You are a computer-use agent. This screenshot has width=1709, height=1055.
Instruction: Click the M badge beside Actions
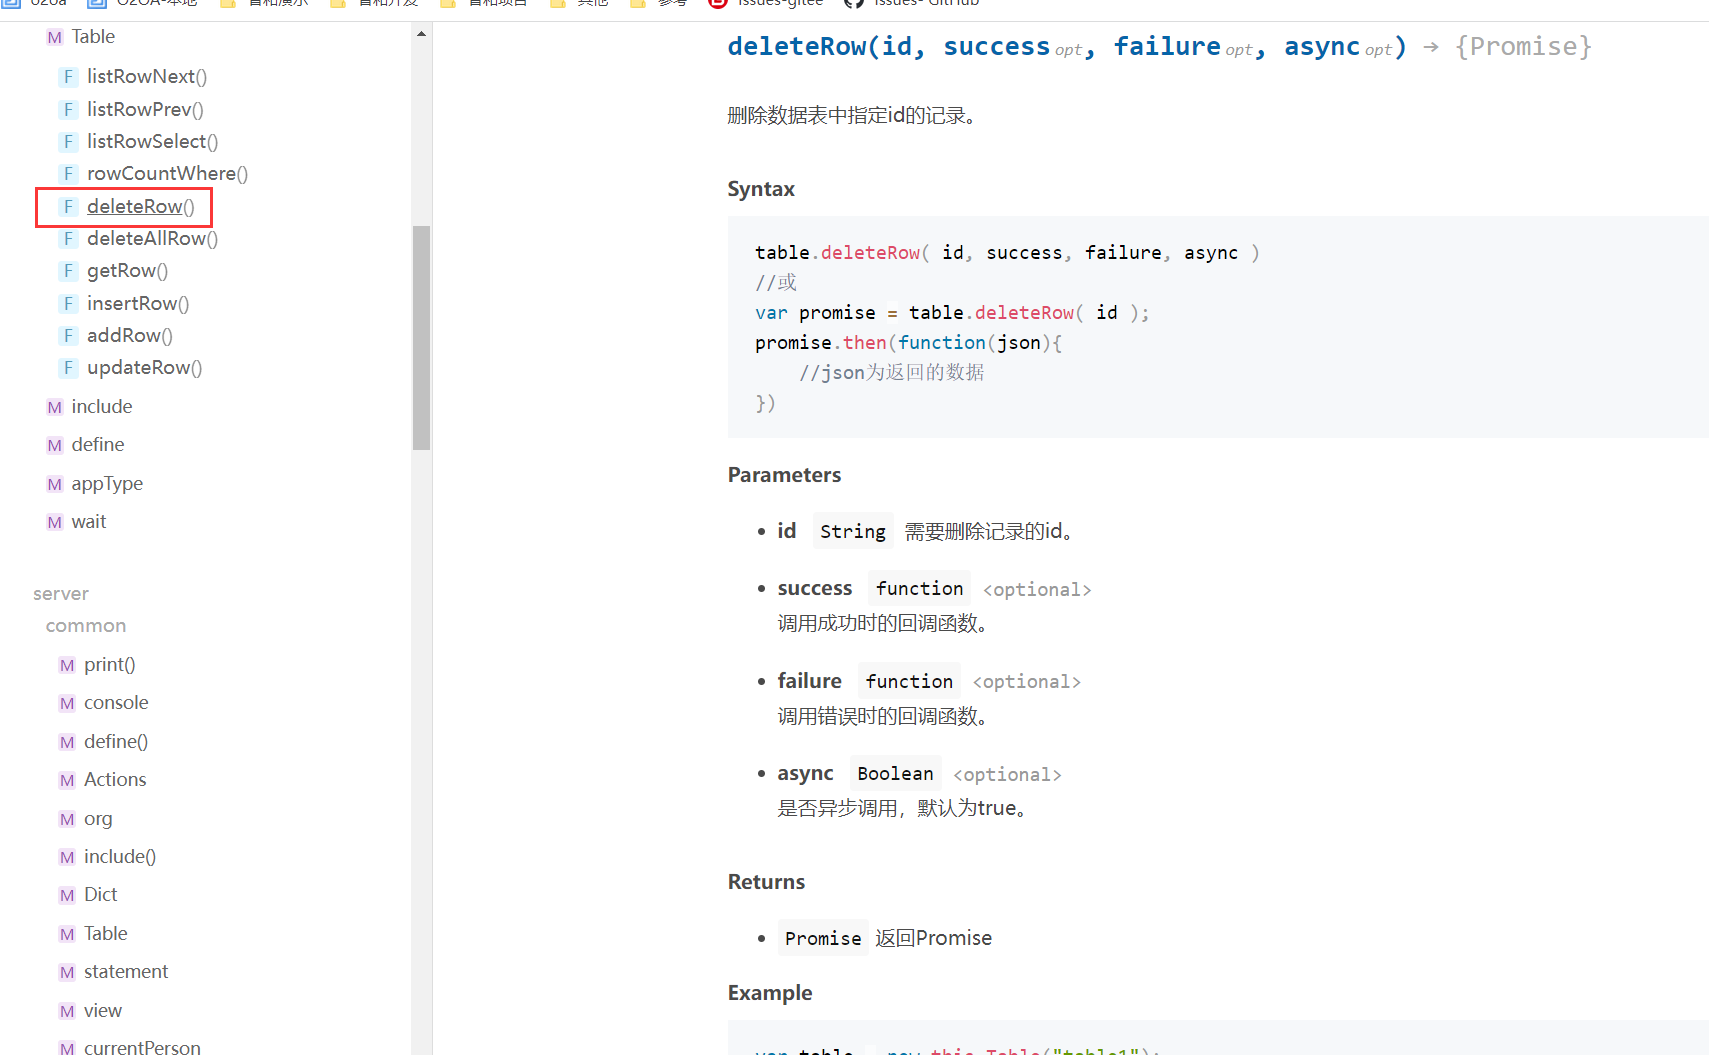tap(67, 781)
